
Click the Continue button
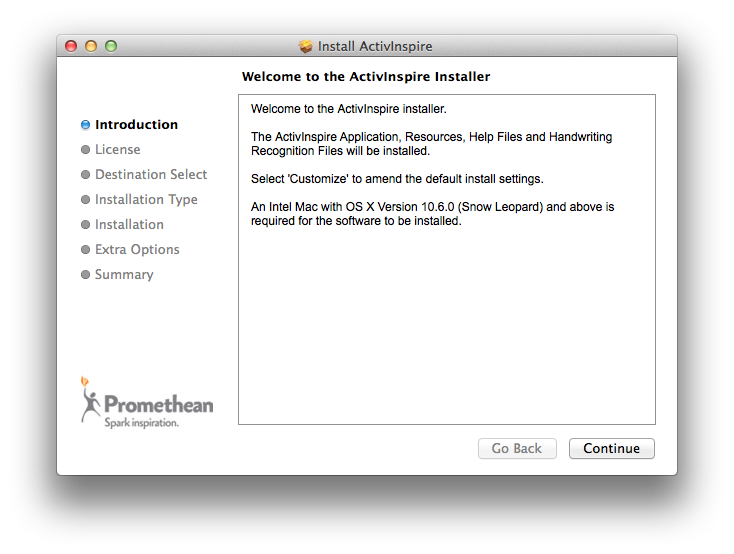pos(611,449)
